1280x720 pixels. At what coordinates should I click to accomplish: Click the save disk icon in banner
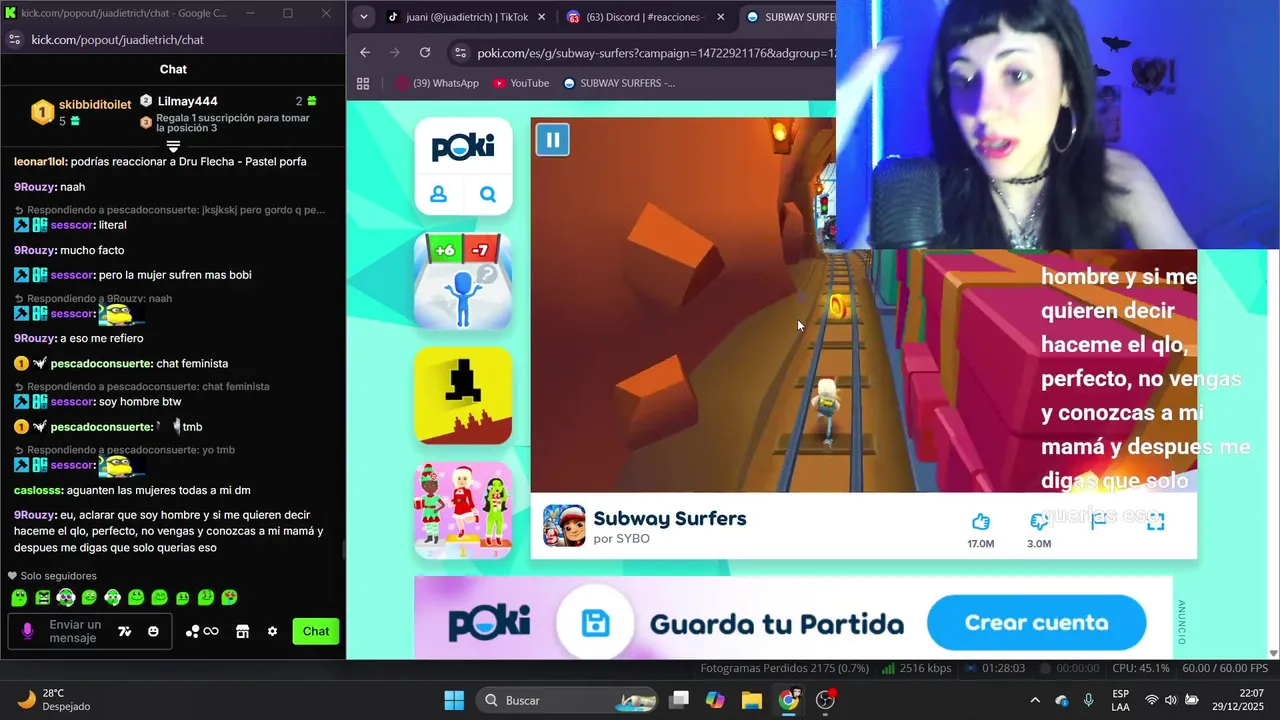pos(595,624)
